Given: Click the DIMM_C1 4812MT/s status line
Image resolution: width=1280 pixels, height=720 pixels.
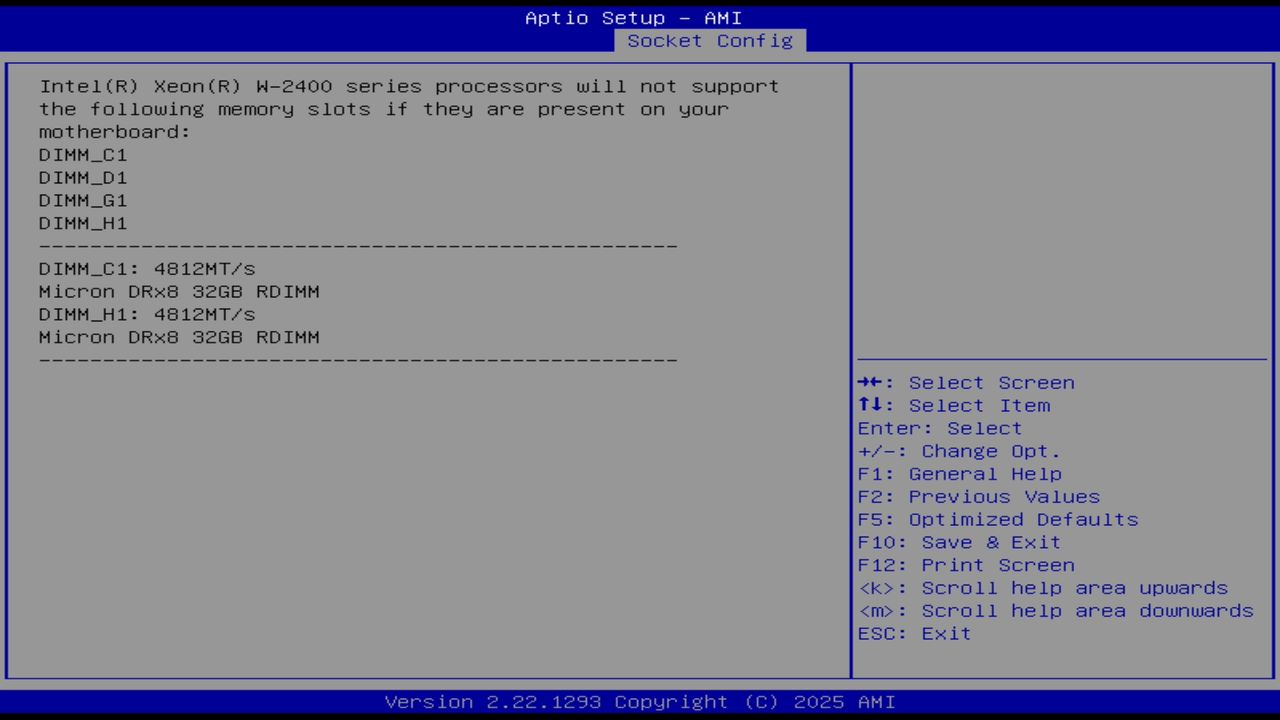Looking at the screenshot, I should pyautogui.click(x=147, y=268).
